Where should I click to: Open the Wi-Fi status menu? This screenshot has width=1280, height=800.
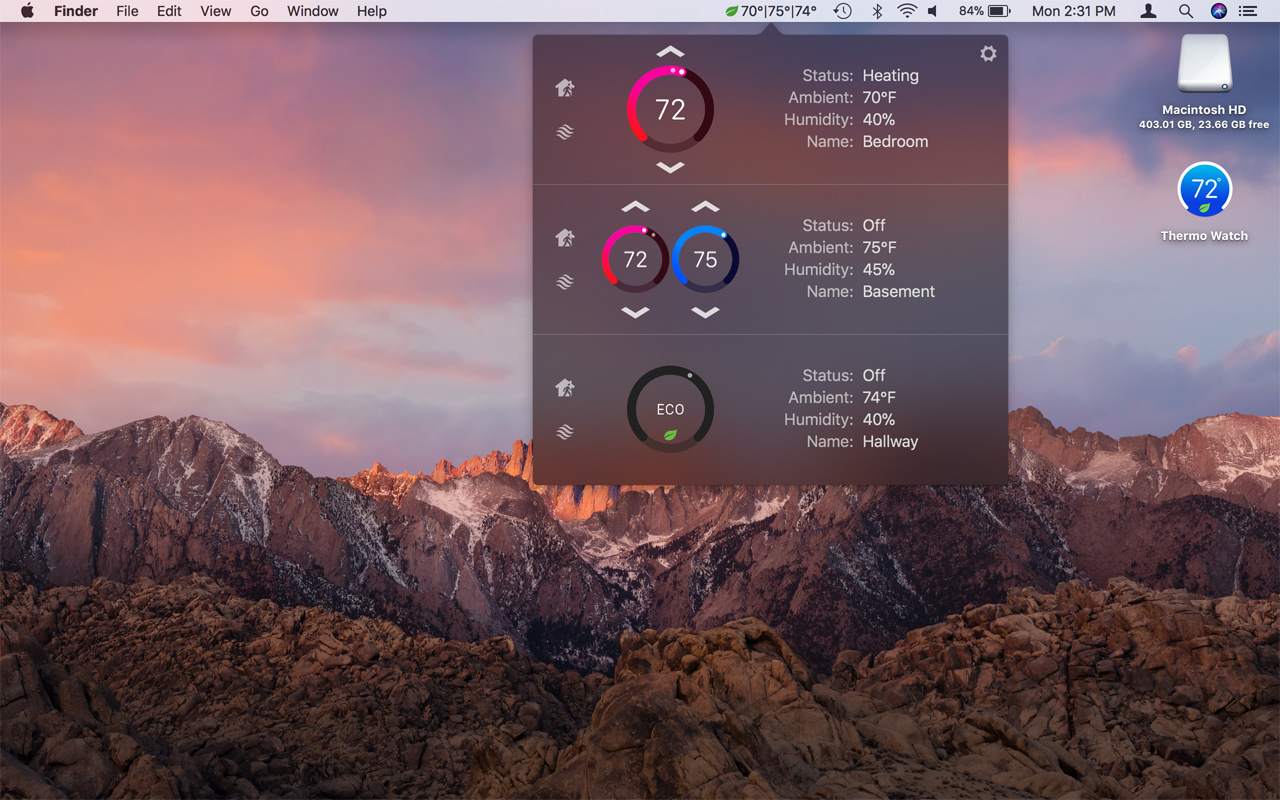pos(907,11)
